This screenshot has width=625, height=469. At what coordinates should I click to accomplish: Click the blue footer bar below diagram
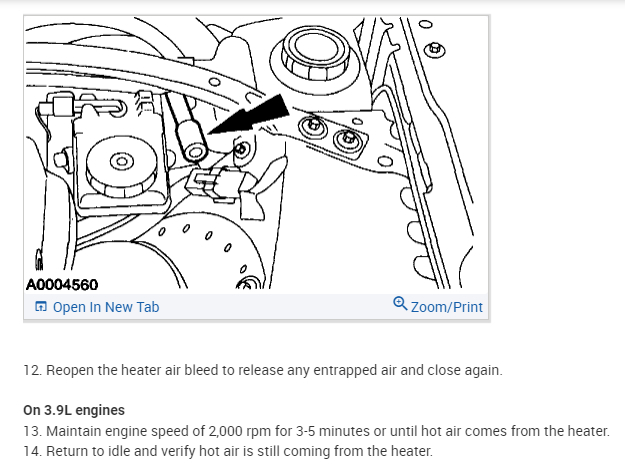[256, 306]
